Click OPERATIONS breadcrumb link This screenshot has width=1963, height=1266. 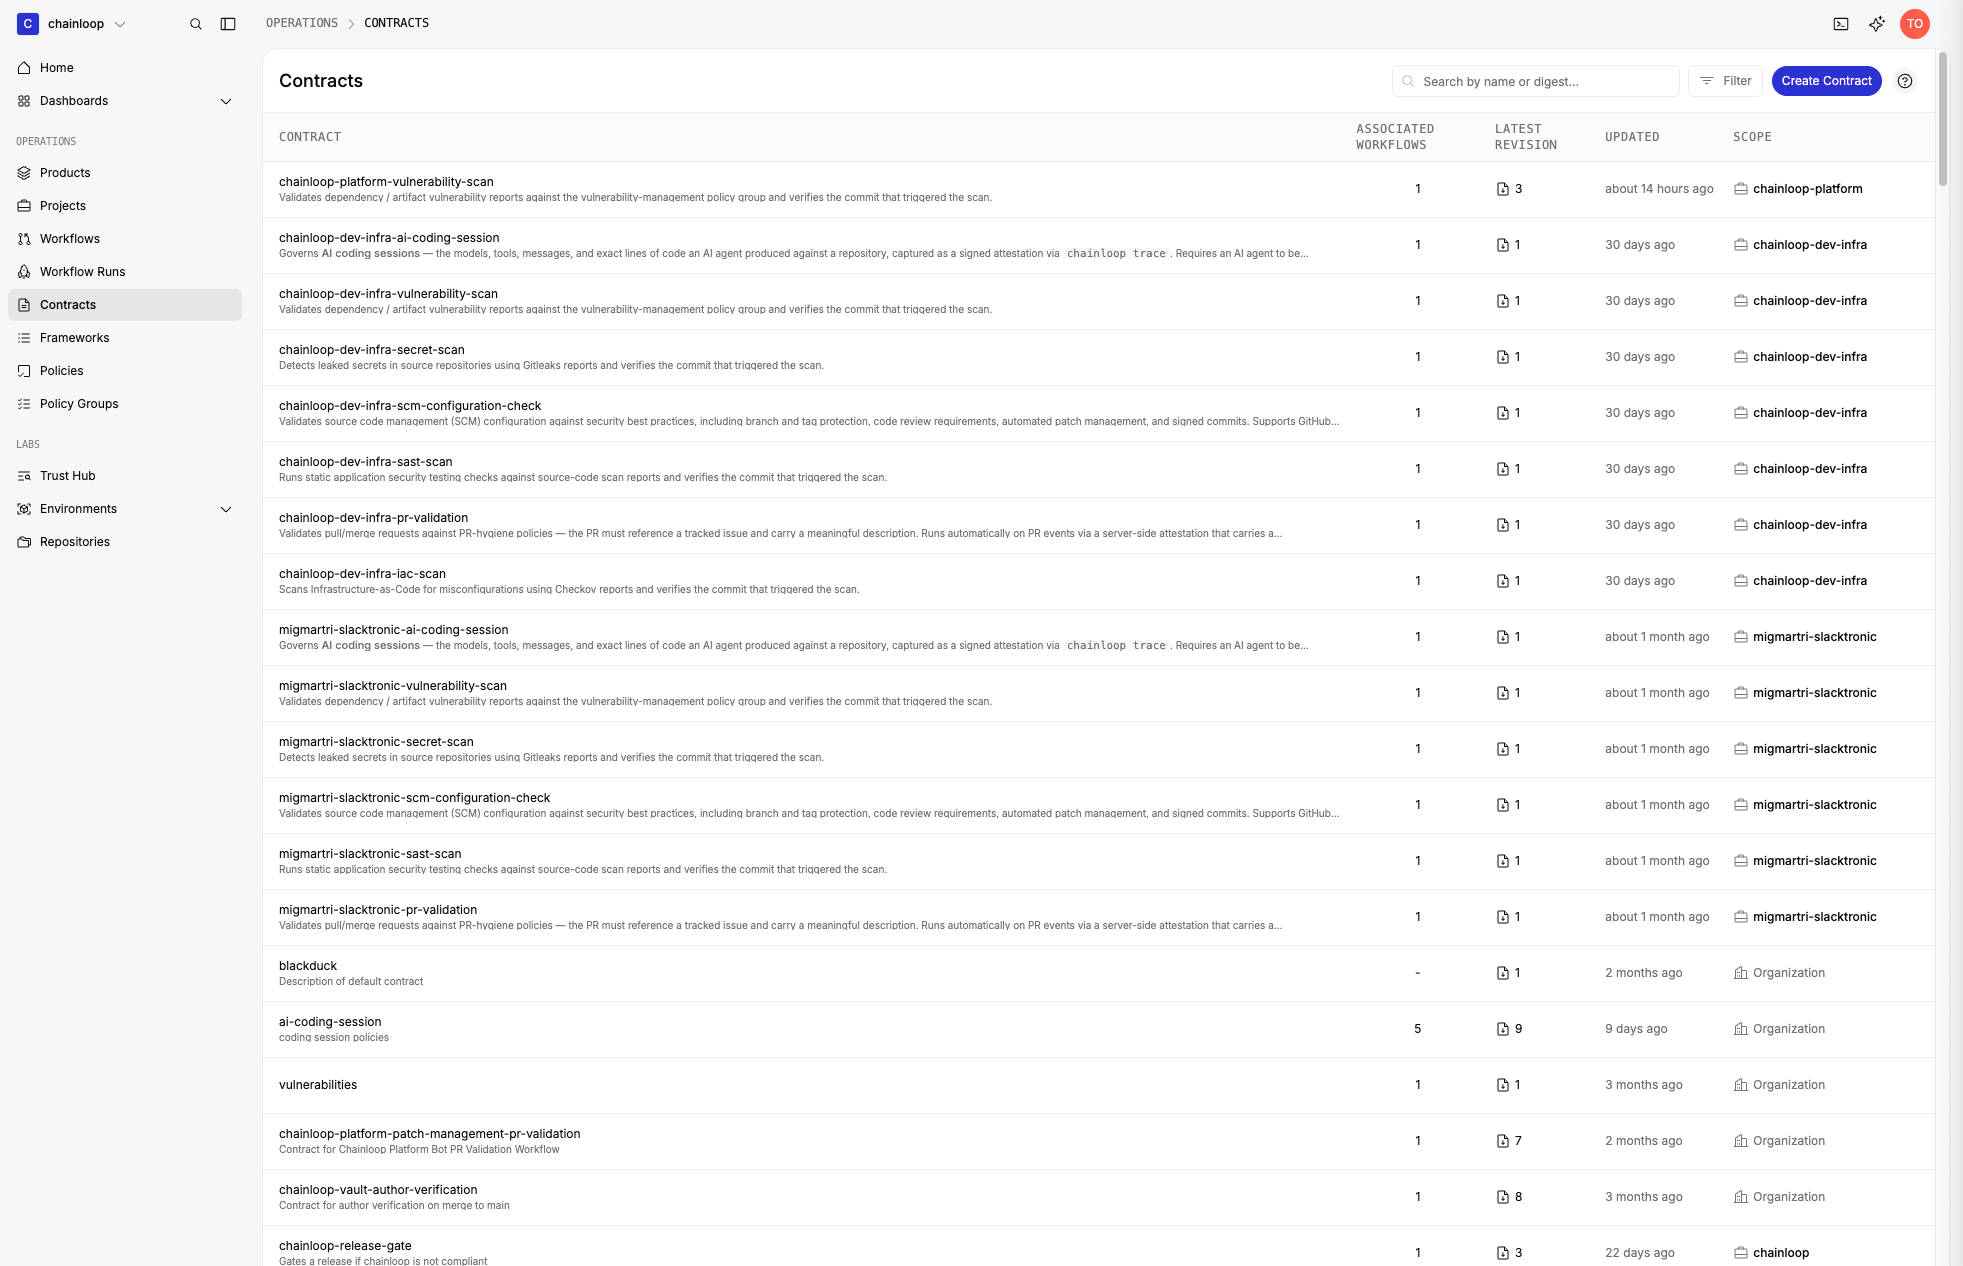302,23
